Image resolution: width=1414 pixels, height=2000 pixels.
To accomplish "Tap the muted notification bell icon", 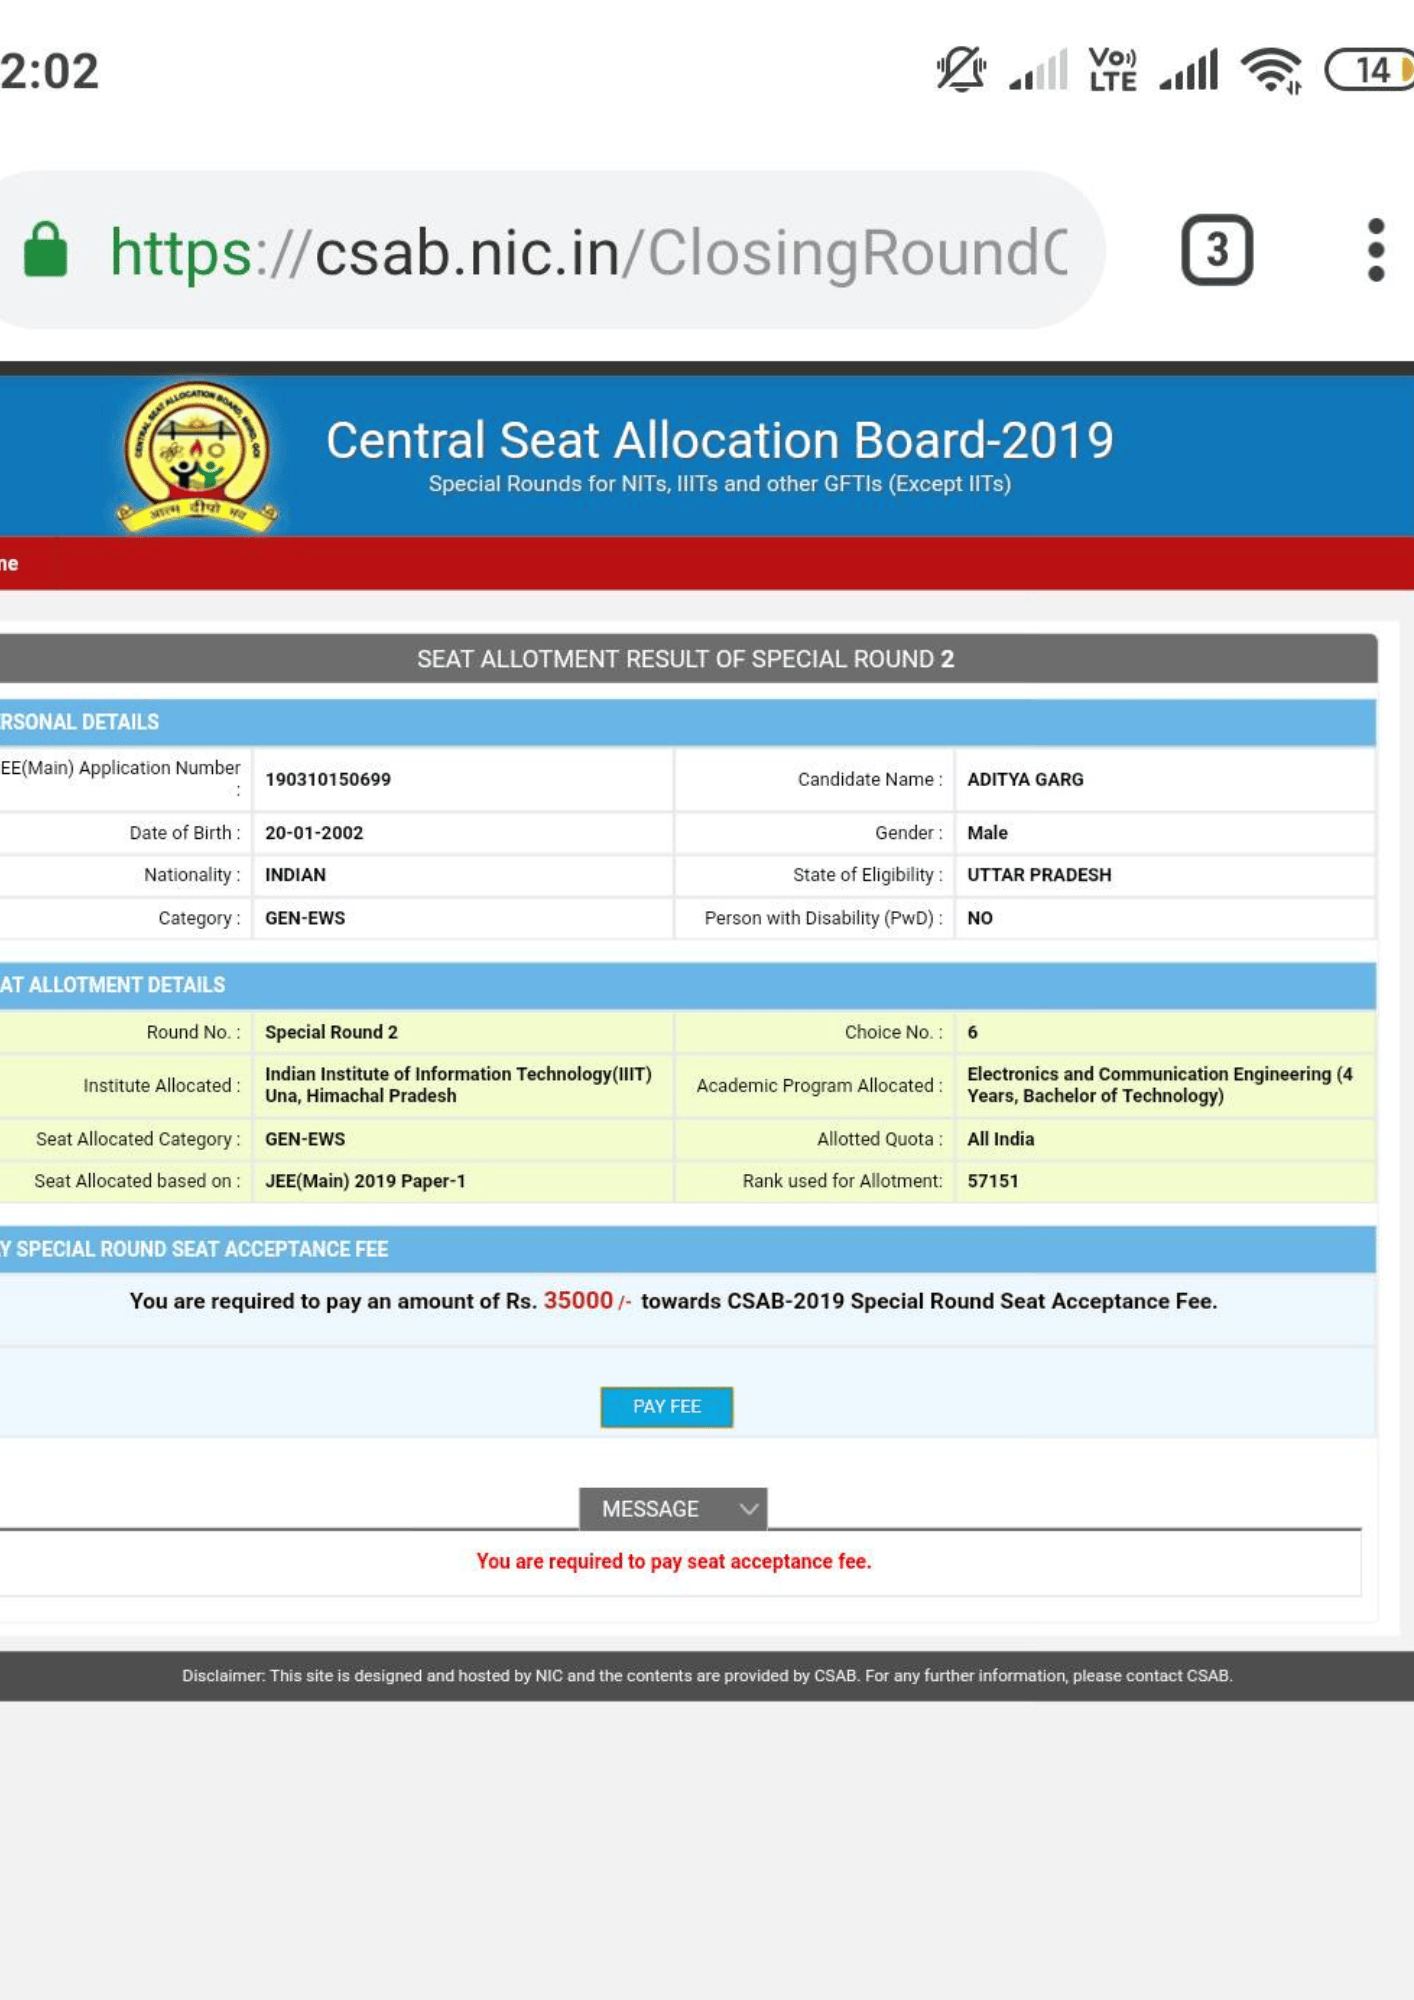I will pyautogui.click(x=960, y=71).
